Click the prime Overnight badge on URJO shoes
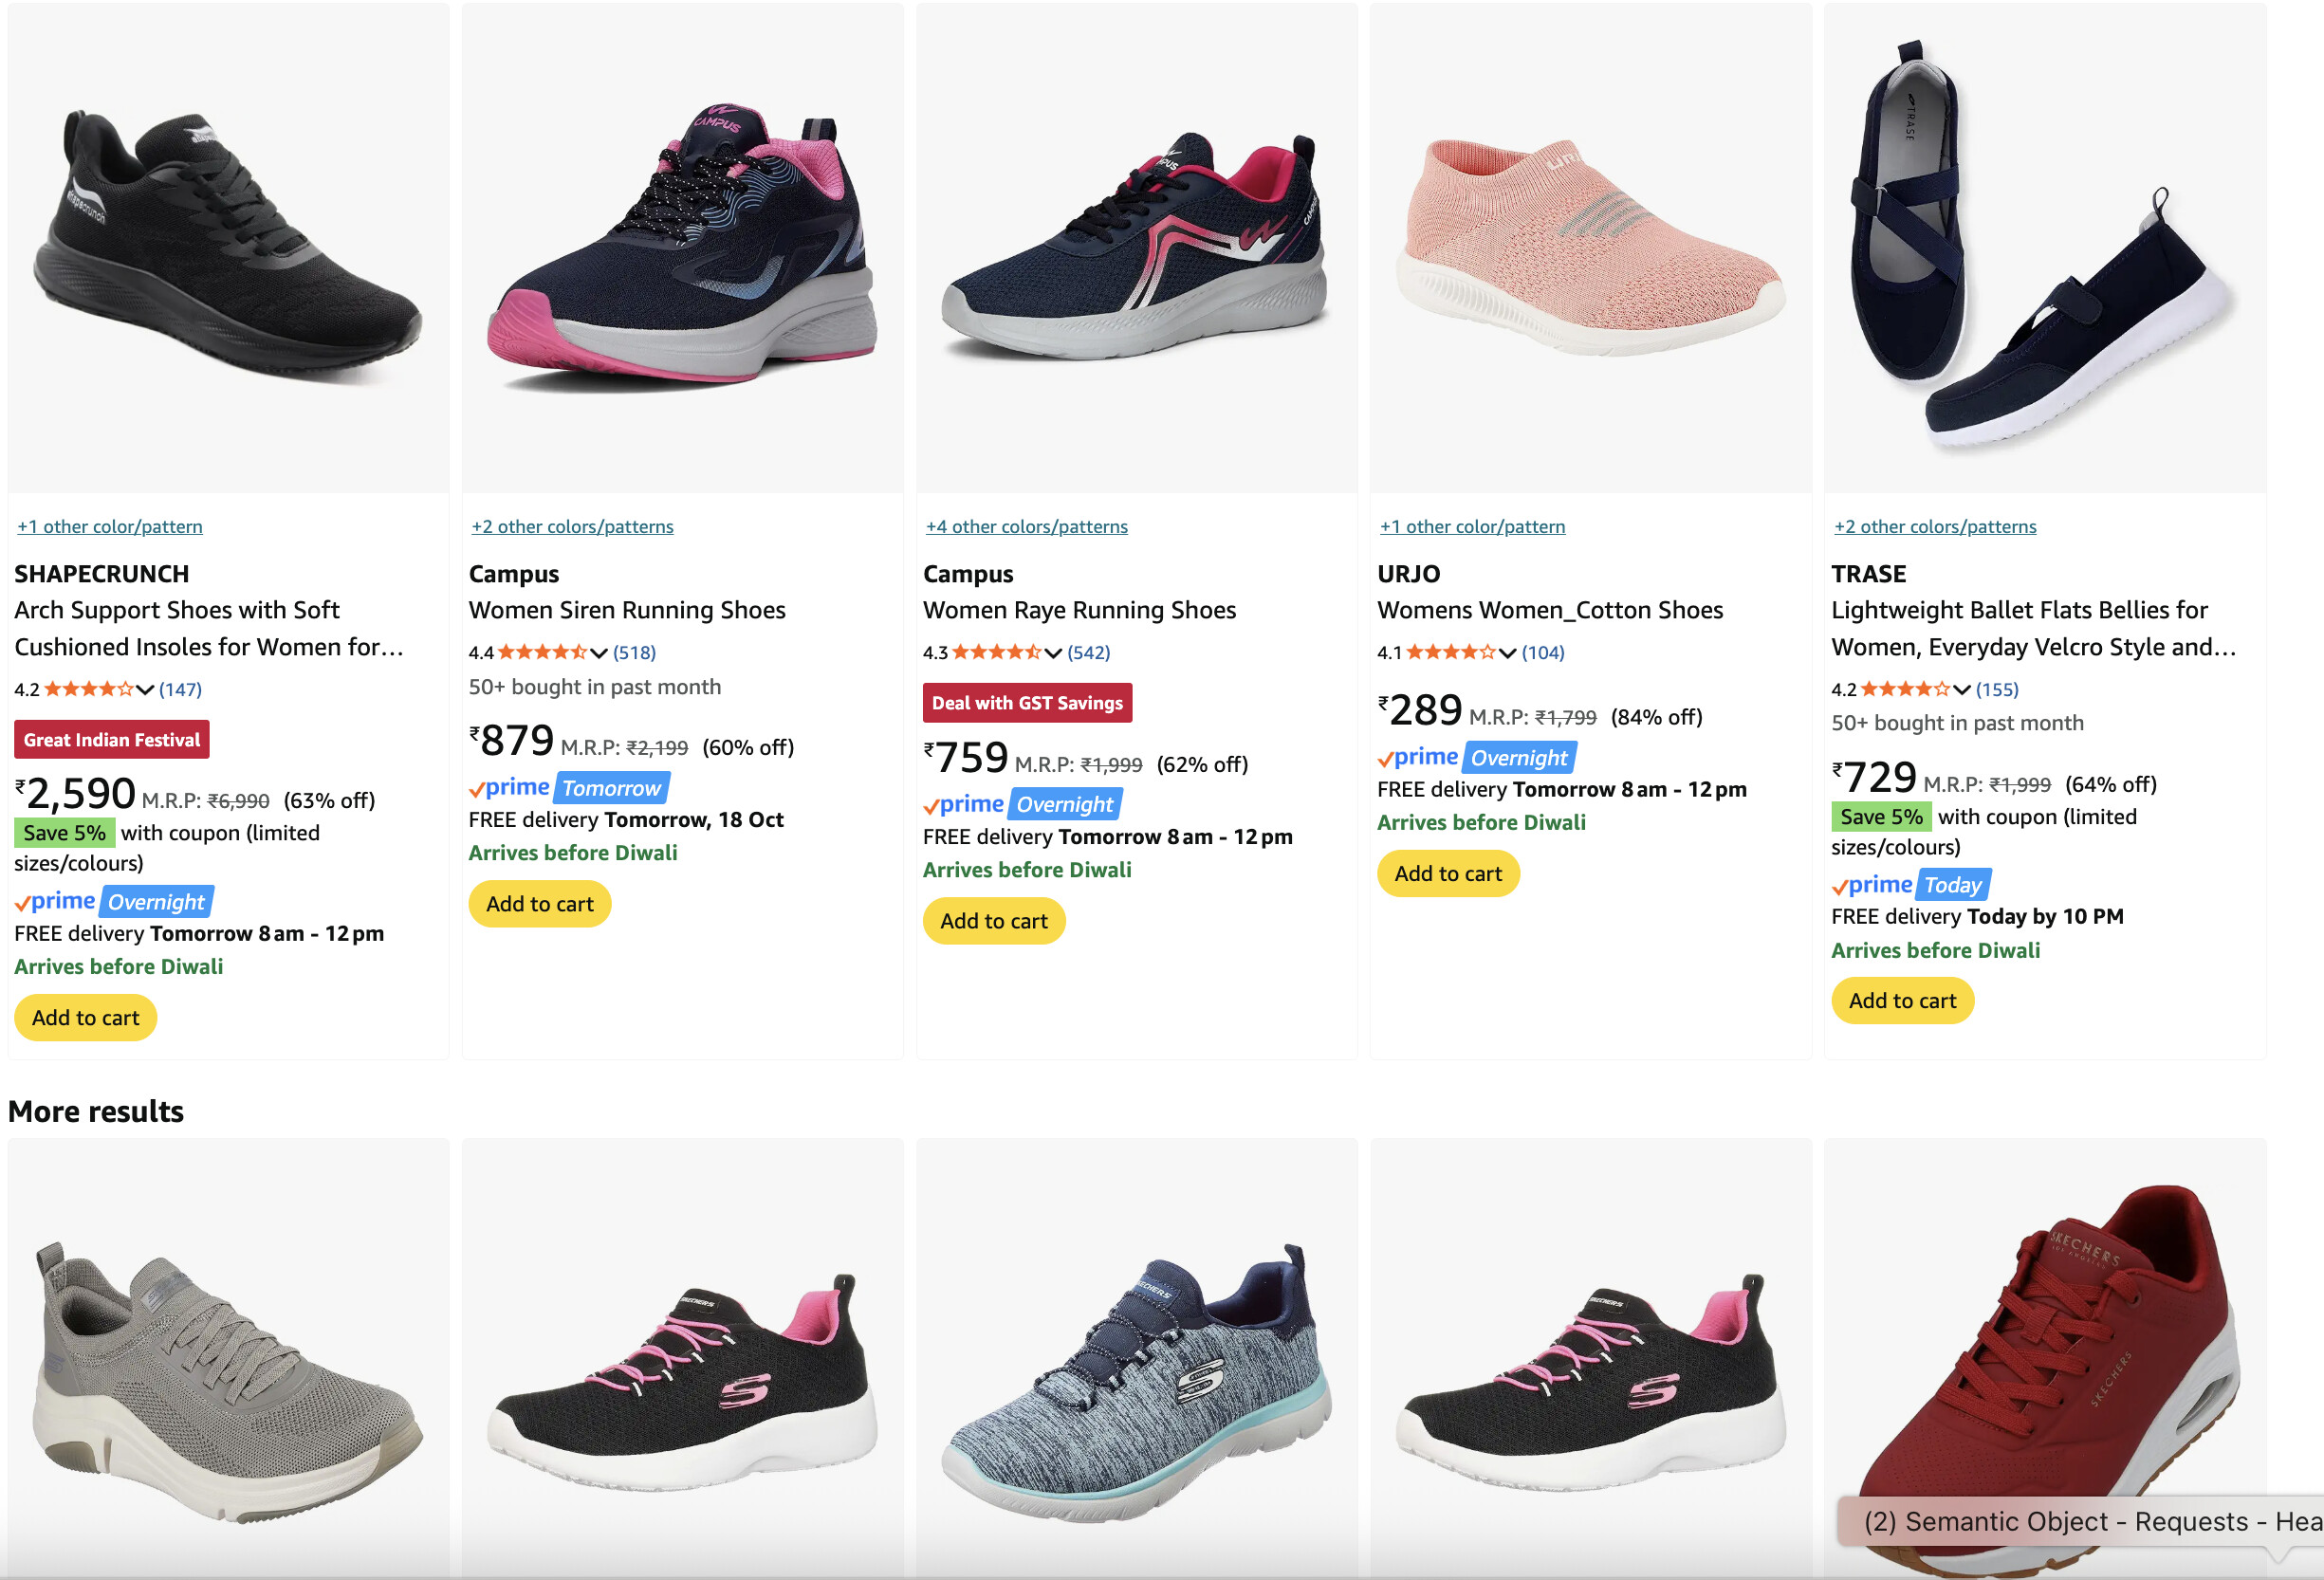2324x1580 pixels. tap(1476, 758)
